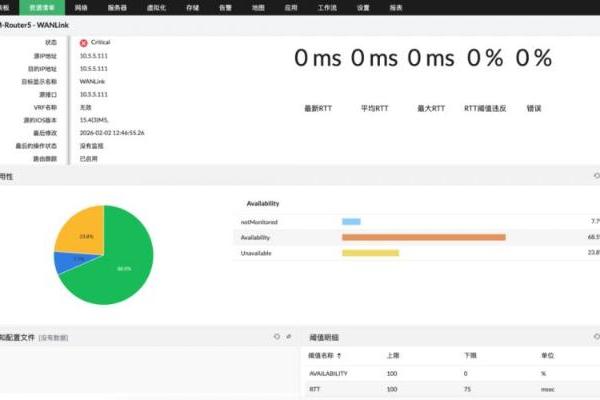Click the bold 'Availability' chart heading
Viewport: 600px width, 400px height.
tap(263, 203)
